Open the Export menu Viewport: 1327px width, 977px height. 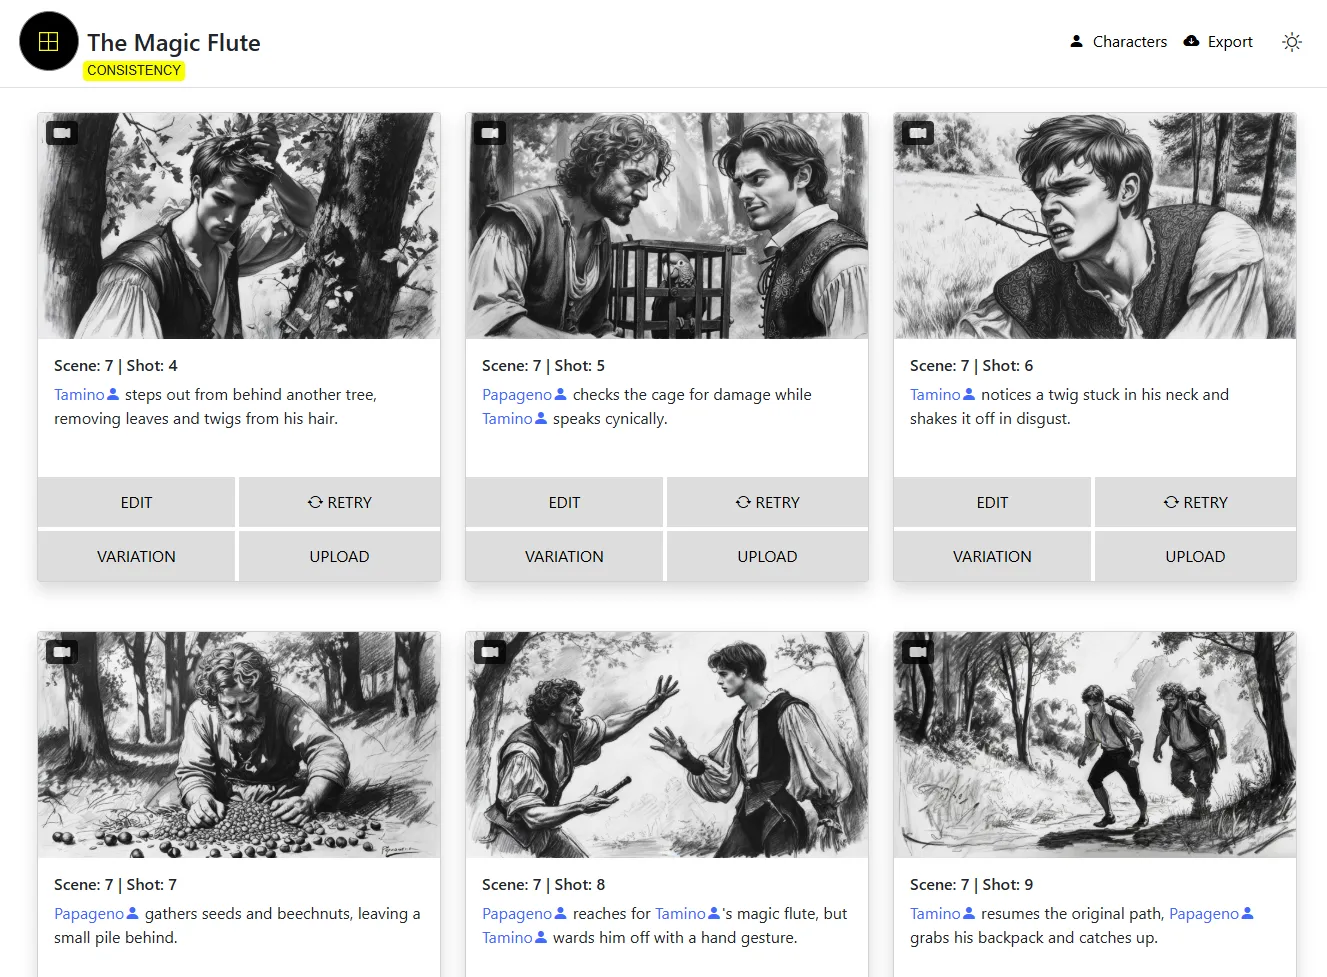[1218, 42]
